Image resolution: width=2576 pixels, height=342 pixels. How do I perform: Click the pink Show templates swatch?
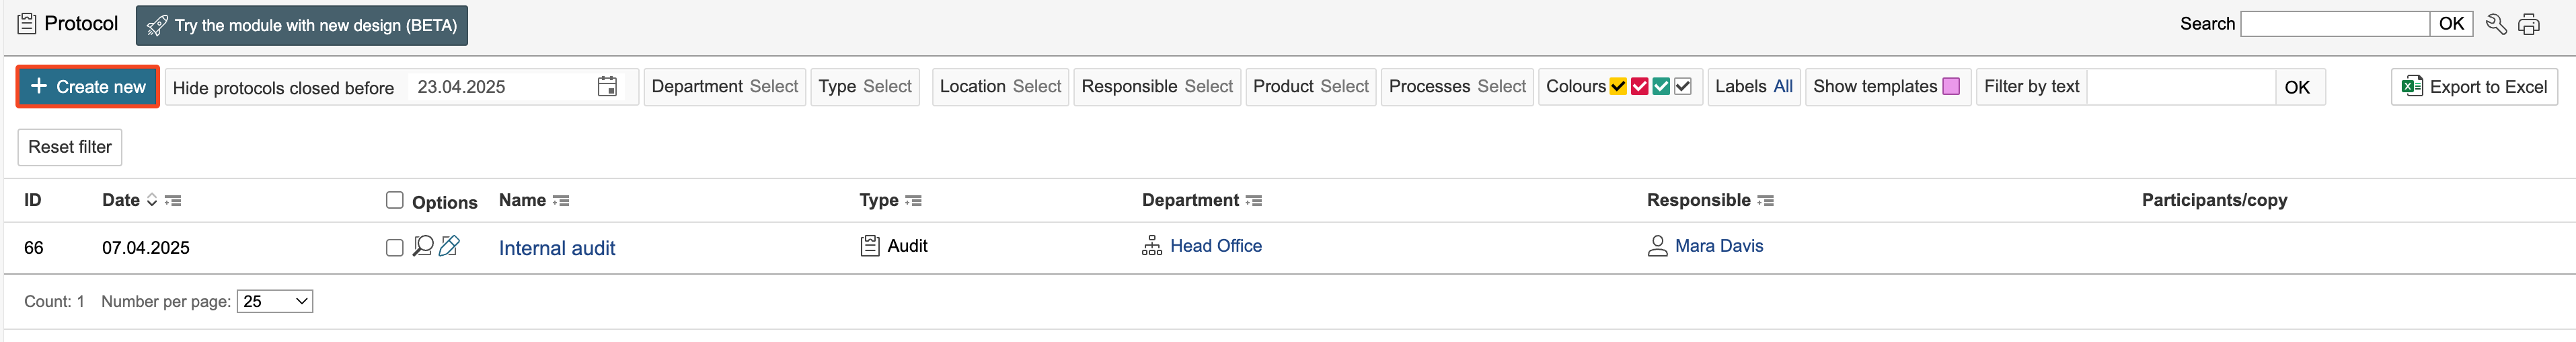coord(1951,87)
